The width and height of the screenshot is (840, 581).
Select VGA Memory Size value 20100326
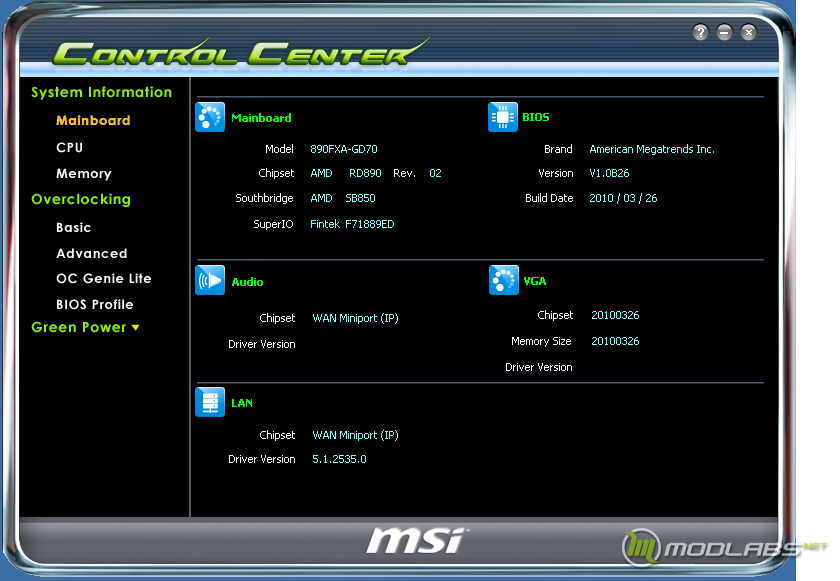tap(615, 341)
